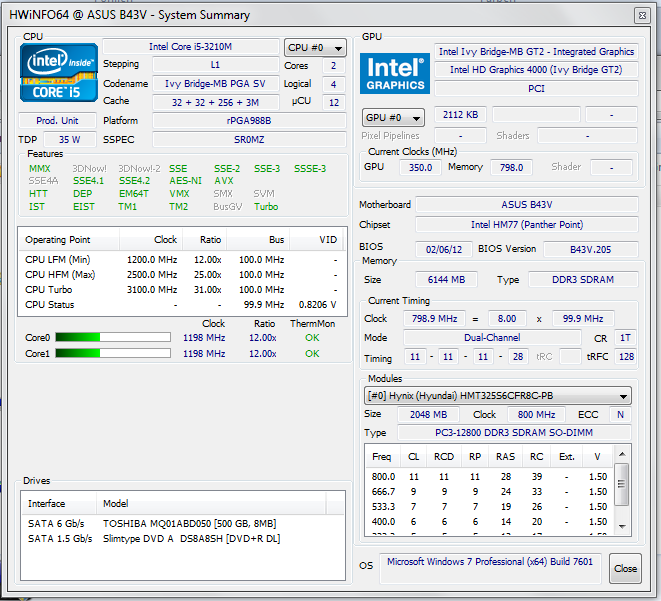This screenshot has height=601, width=661.
Task: Click the Intel Core i5-3210M name field
Action: tap(192, 47)
